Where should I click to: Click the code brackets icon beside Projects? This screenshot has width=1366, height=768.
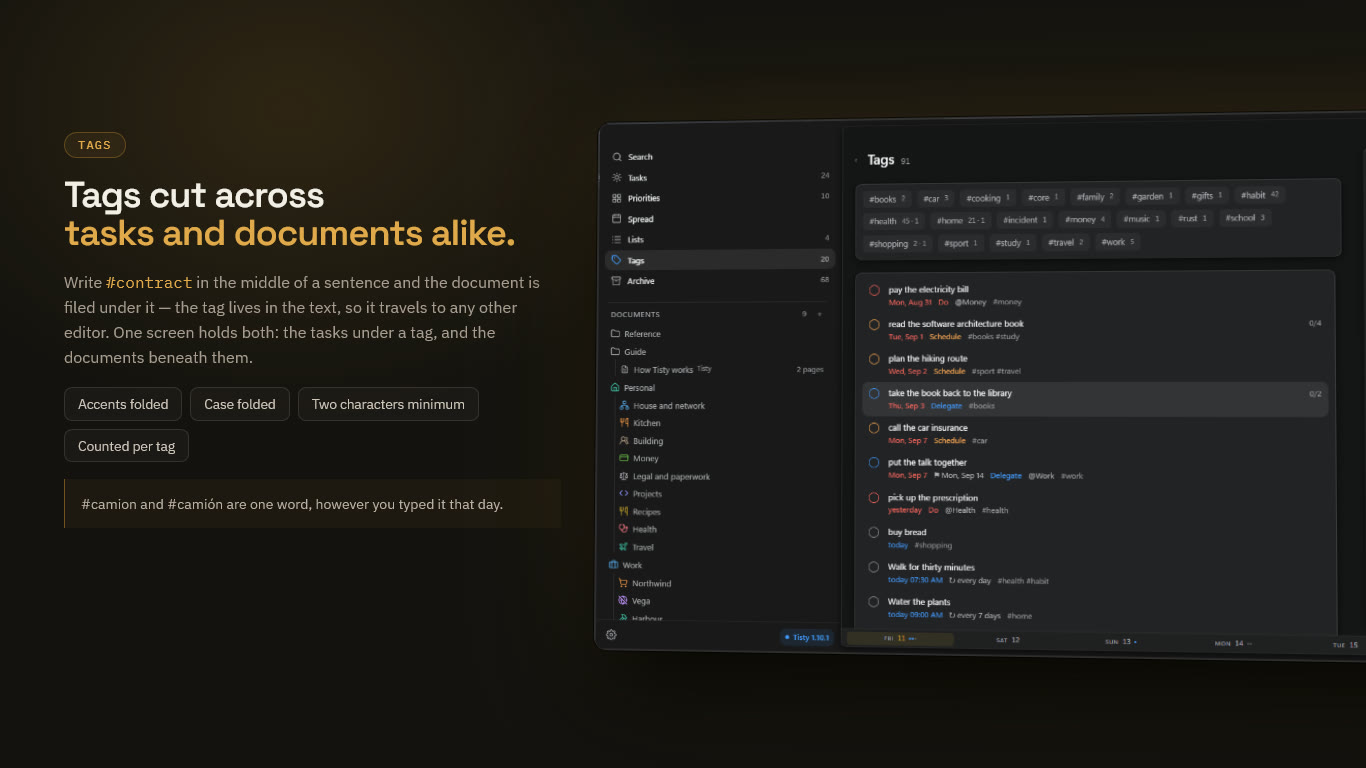(x=624, y=493)
